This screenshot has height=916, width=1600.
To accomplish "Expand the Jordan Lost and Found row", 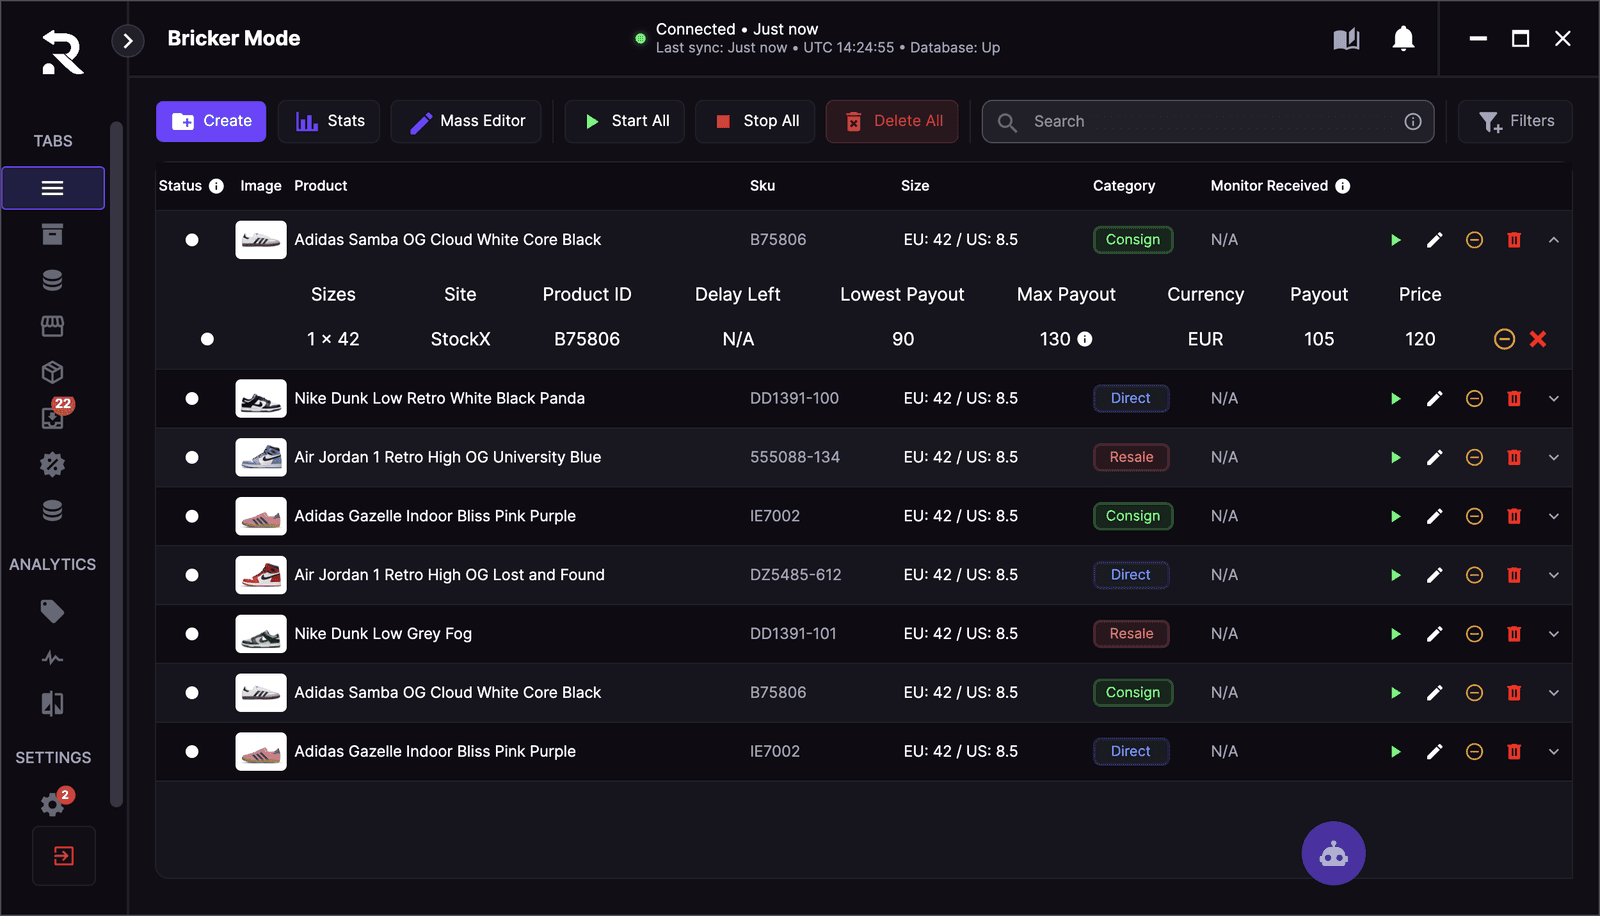I will point(1554,575).
